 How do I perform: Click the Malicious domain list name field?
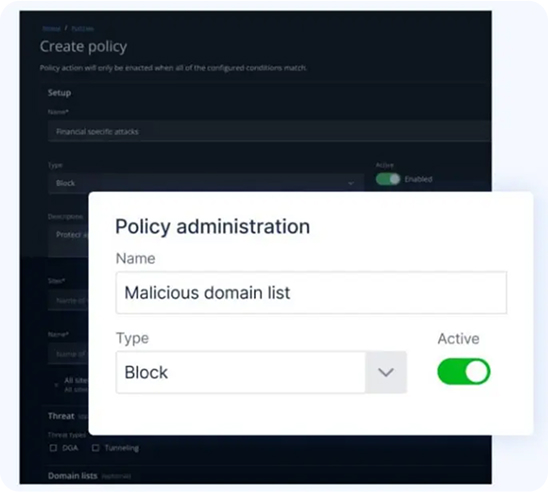[311, 293]
